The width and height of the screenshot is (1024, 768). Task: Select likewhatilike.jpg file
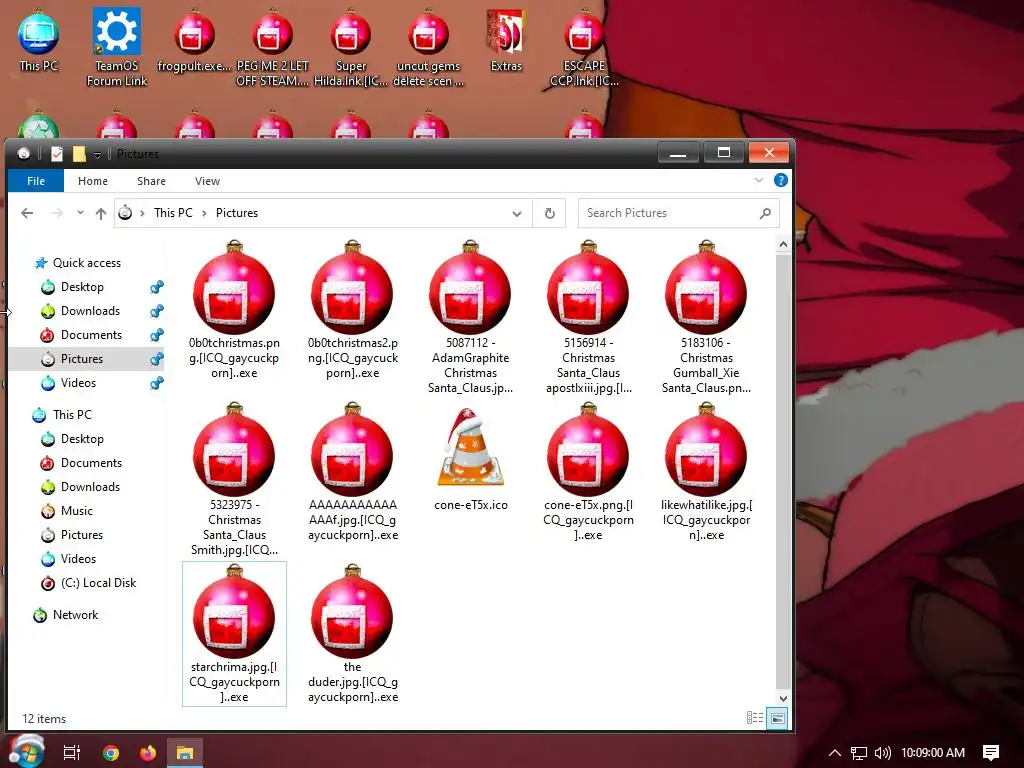(706, 472)
